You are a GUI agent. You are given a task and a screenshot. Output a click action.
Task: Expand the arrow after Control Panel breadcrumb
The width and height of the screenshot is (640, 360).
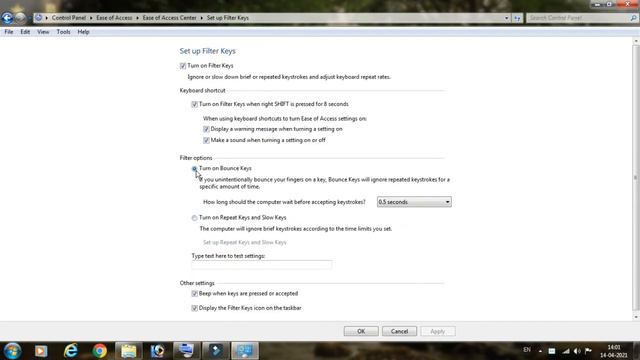coord(91,18)
